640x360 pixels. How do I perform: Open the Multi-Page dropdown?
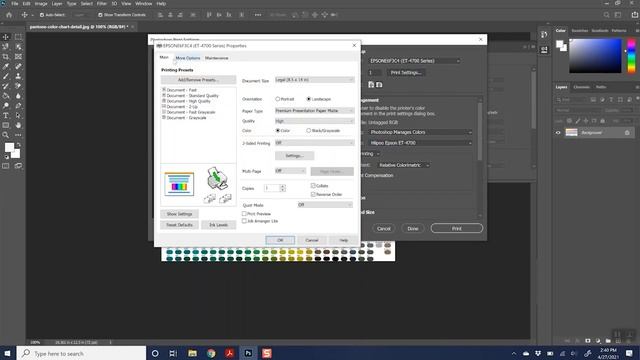290,171
